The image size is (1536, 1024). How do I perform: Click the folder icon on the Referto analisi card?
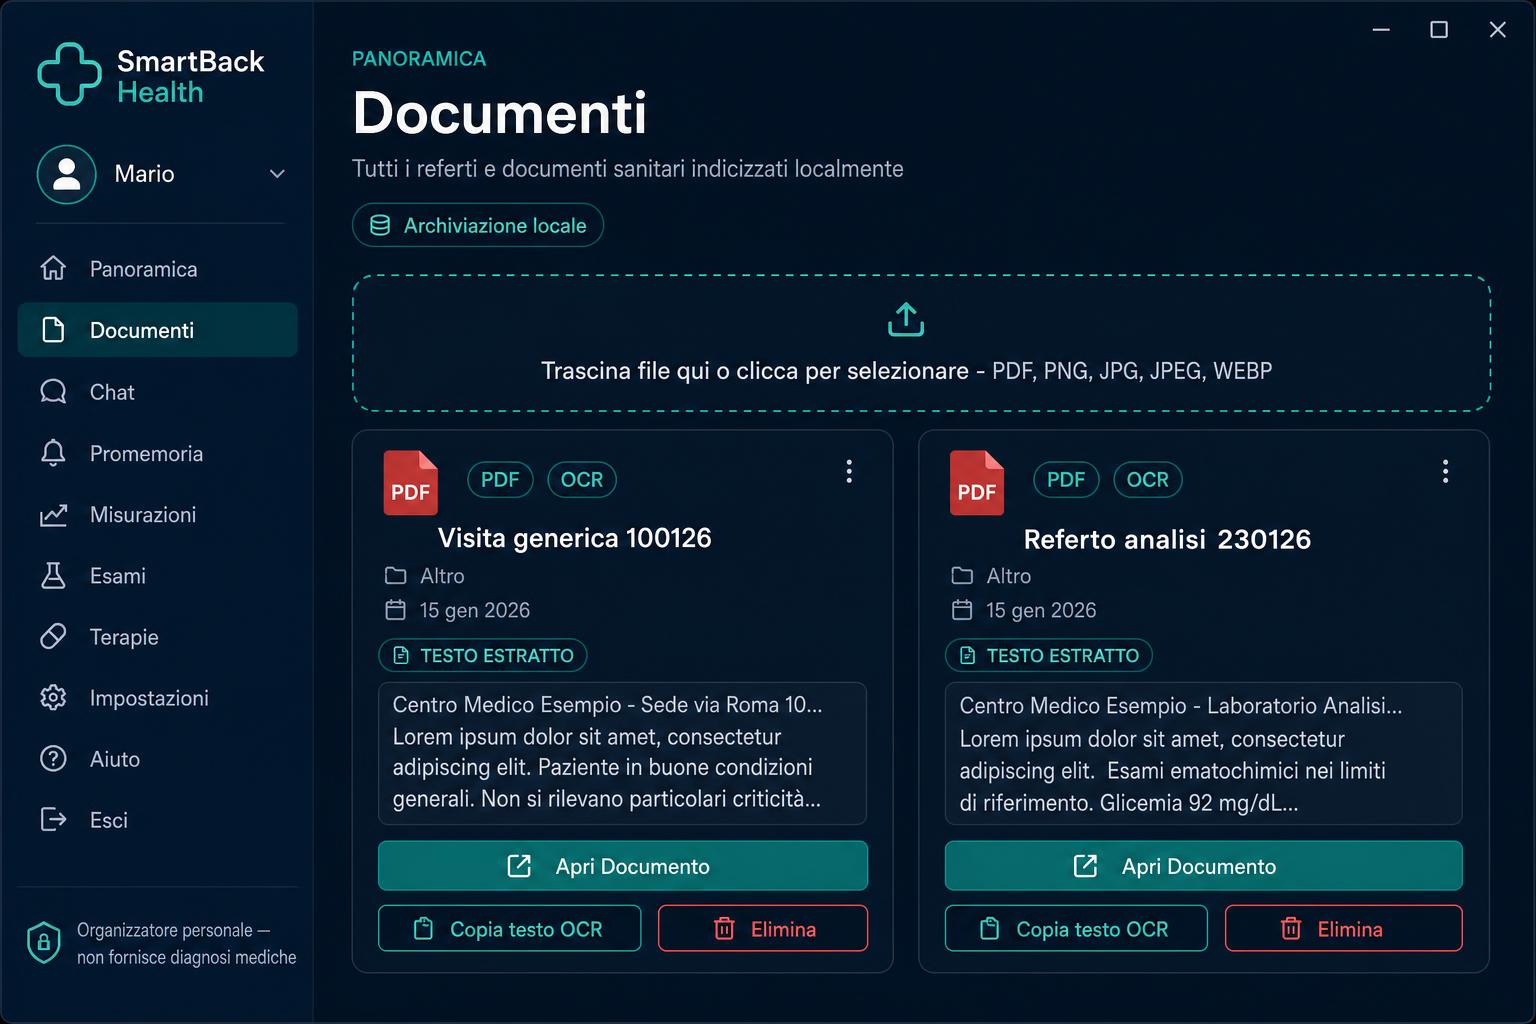coord(962,576)
